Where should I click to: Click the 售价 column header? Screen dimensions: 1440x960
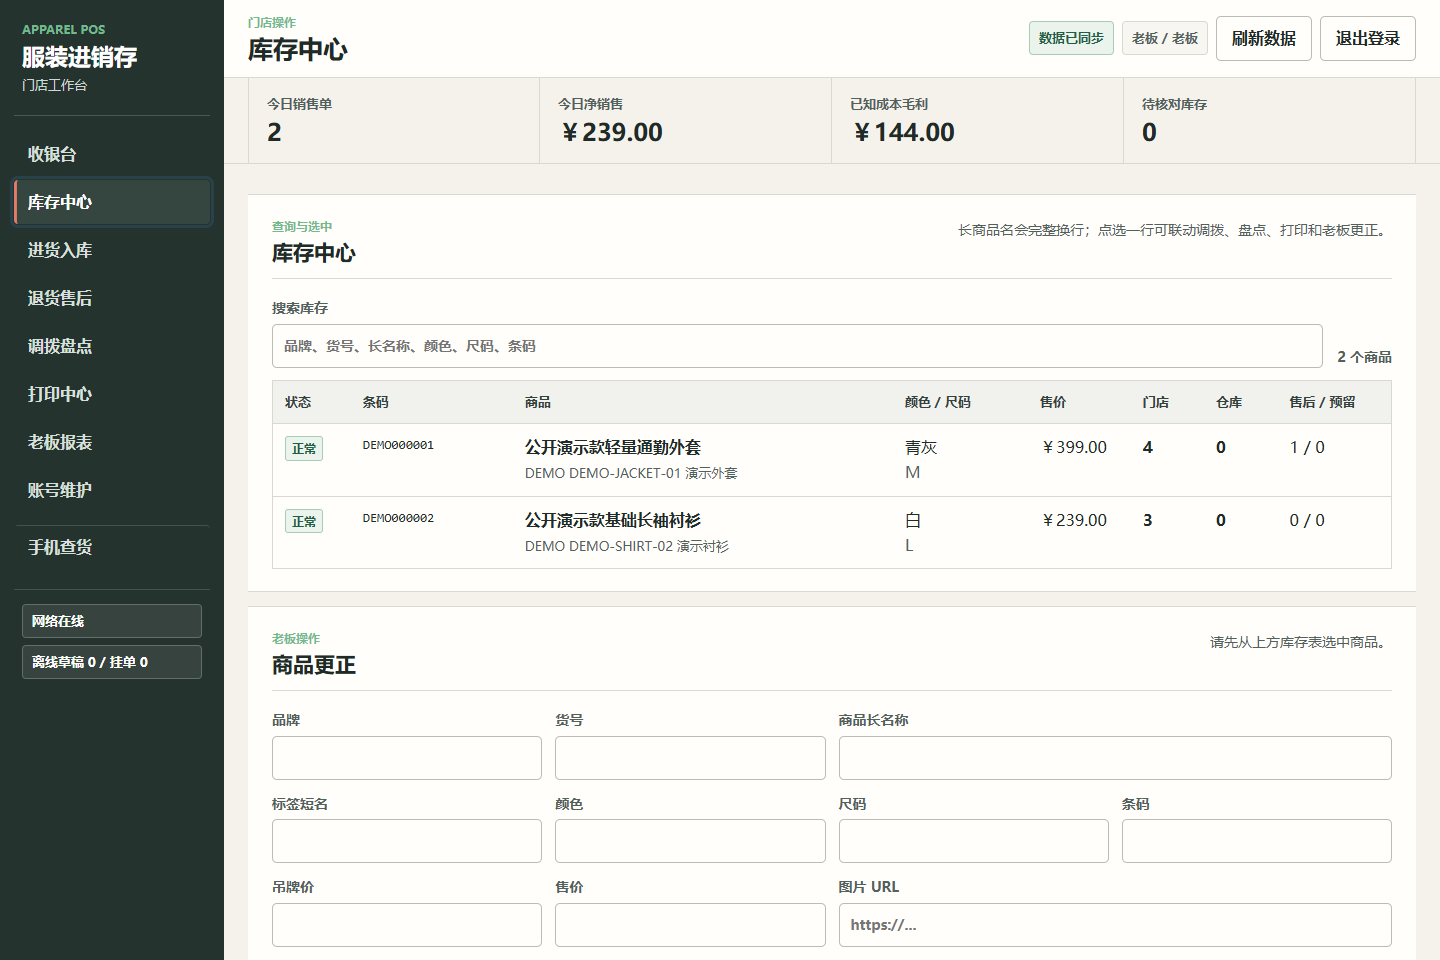pyautogui.click(x=1053, y=402)
